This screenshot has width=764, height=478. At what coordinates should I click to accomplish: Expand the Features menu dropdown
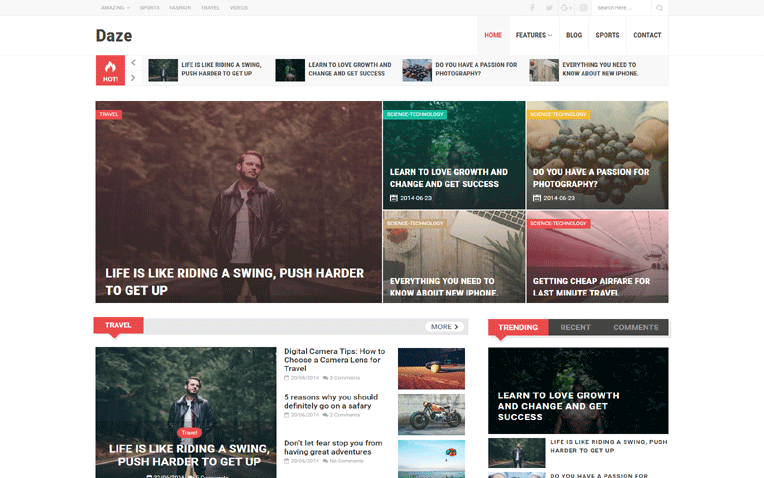tap(533, 35)
